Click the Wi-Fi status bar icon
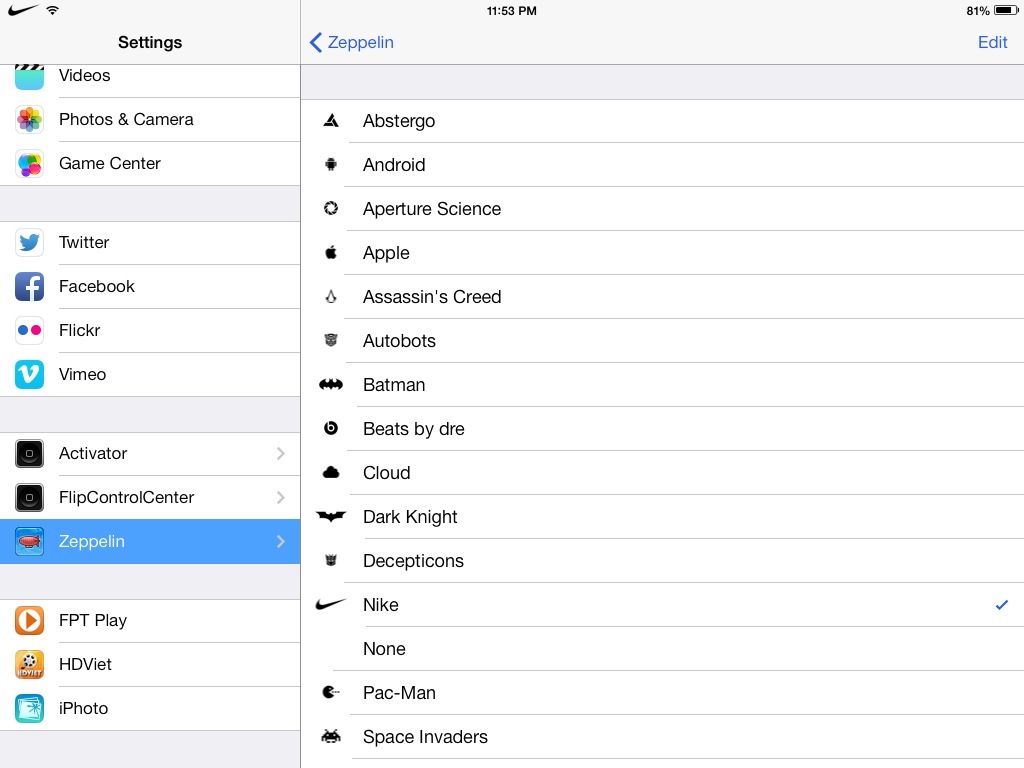 pos(52,10)
